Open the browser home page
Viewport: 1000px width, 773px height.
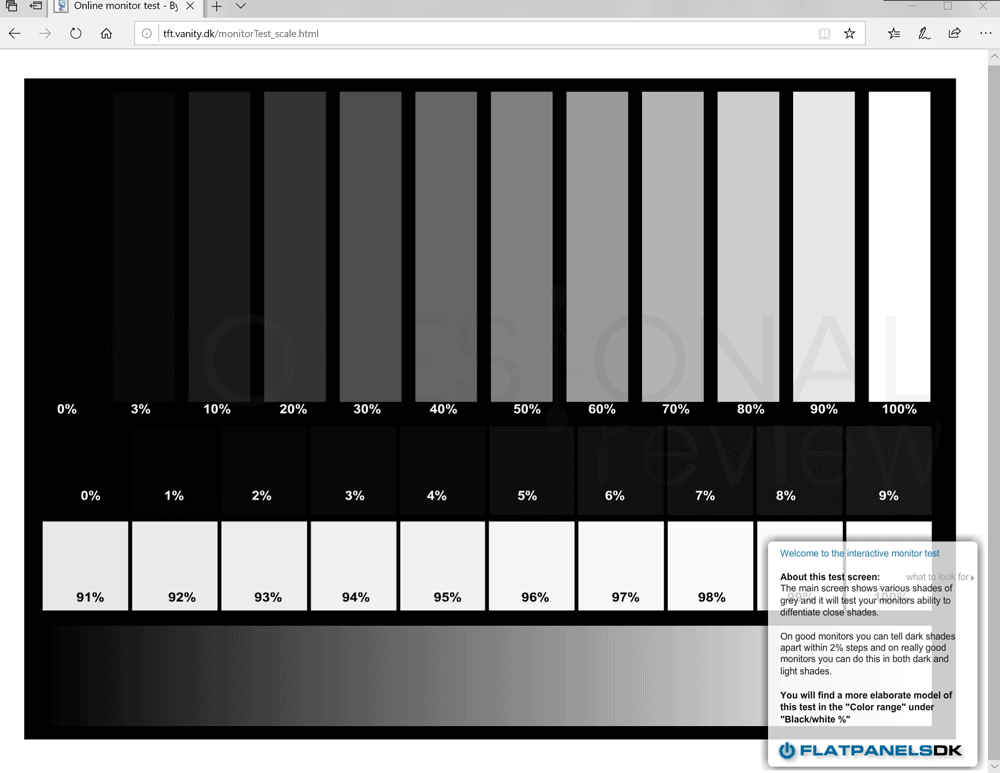(x=107, y=33)
